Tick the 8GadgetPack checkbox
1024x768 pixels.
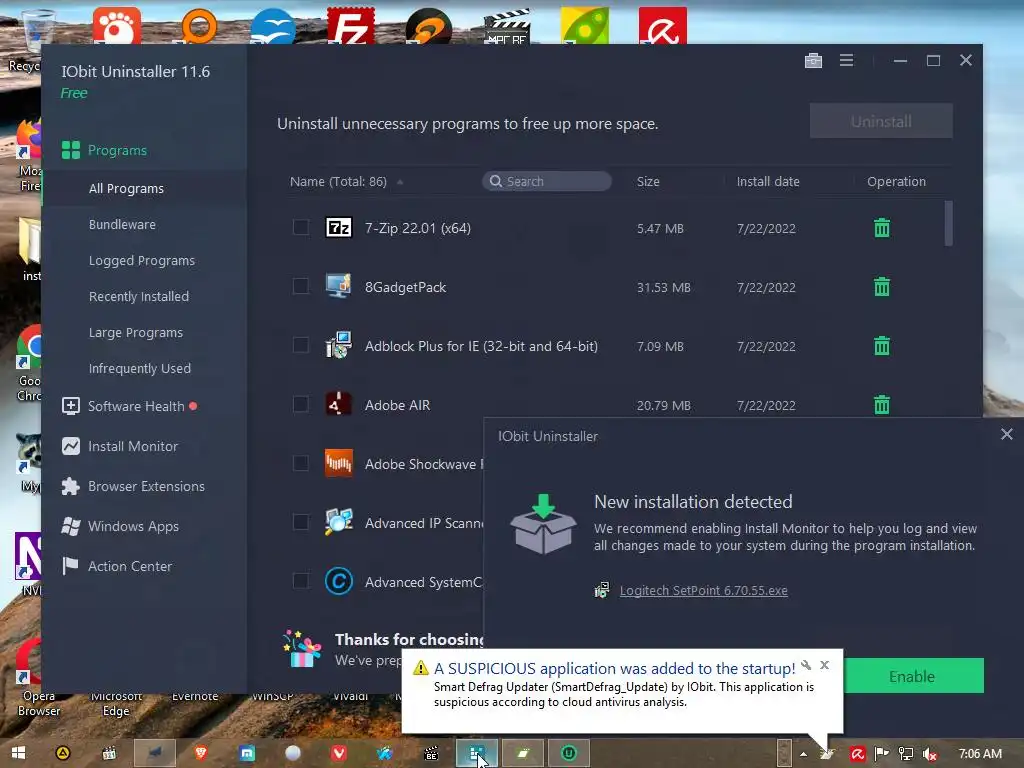point(300,286)
